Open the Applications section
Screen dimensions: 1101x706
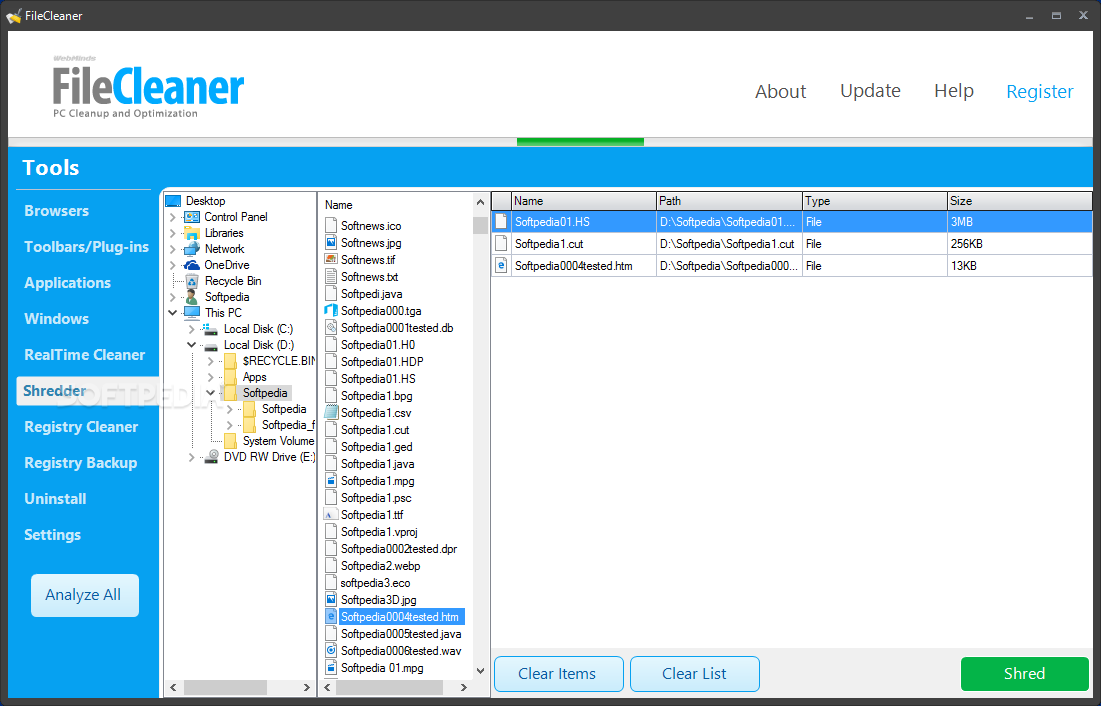(67, 283)
